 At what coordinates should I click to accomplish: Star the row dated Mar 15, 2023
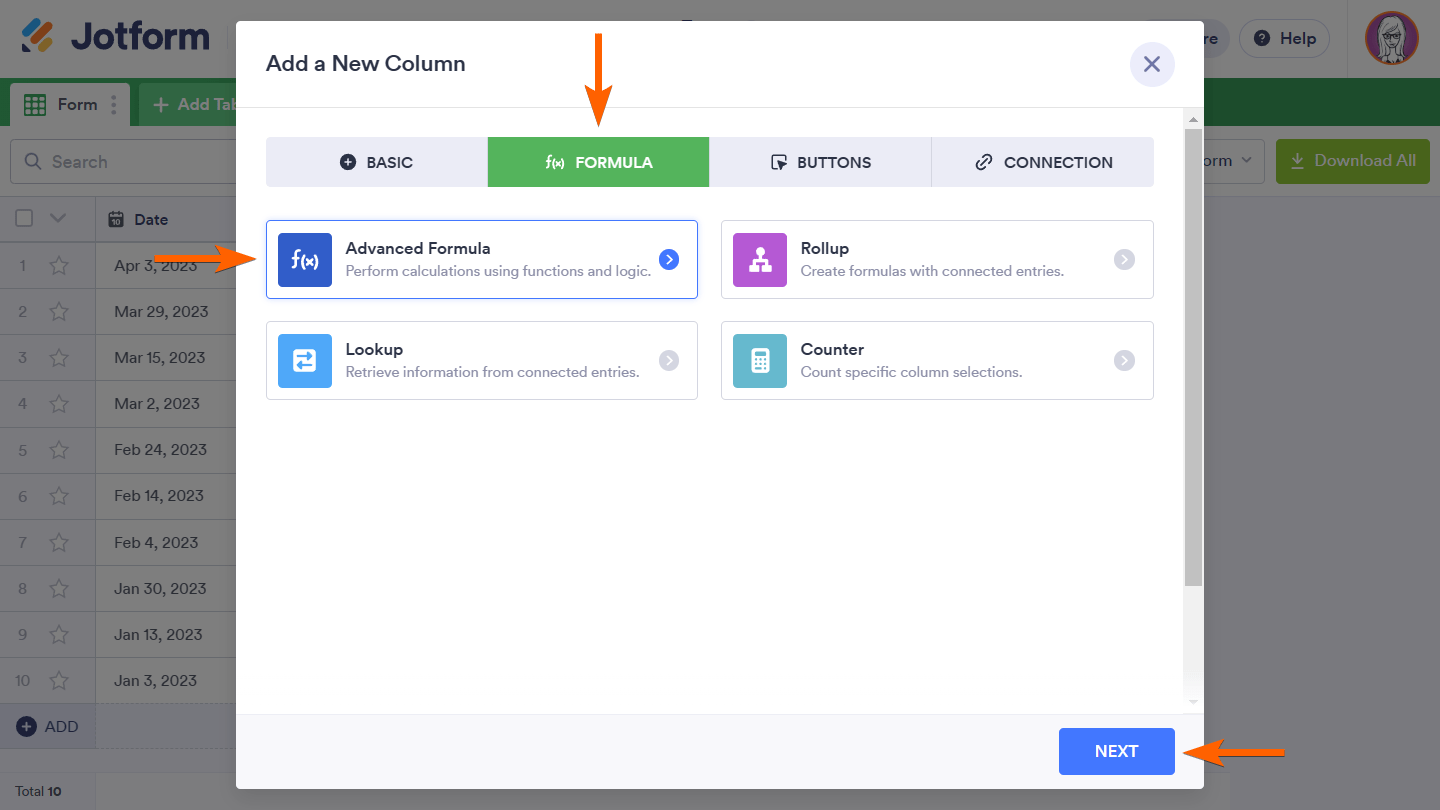[x=59, y=358]
